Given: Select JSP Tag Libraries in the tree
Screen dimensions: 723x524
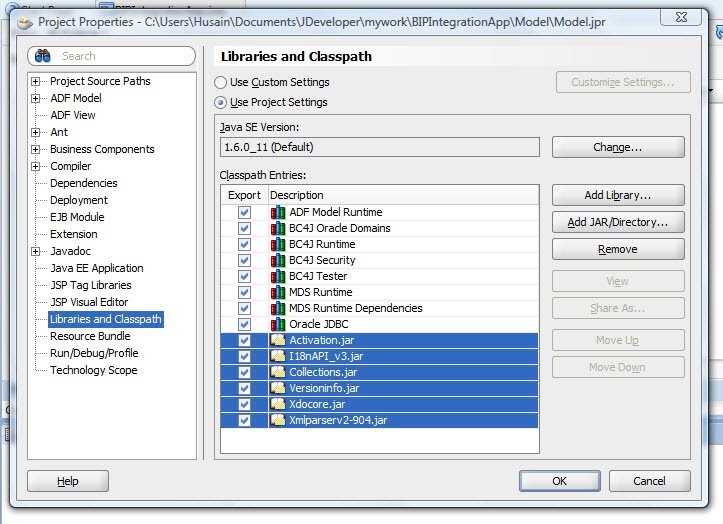Looking at the screenshot, I should 91,285.
